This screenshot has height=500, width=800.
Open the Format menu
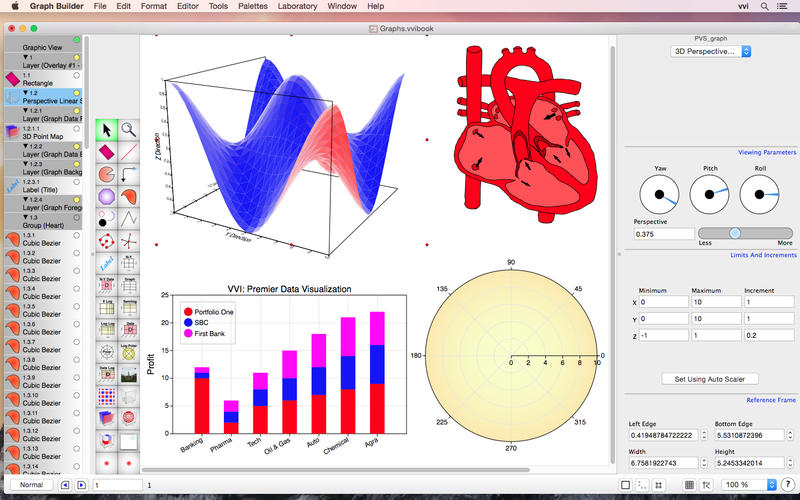click(154, 6)
